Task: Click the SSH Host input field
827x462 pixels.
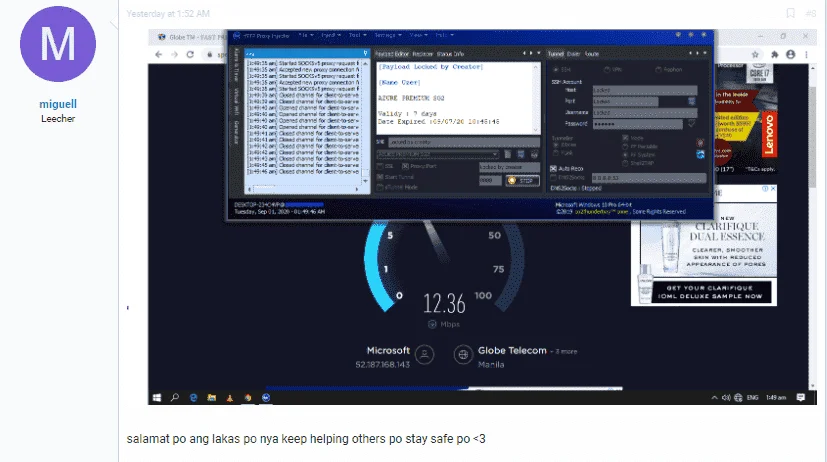Action: 645,90
